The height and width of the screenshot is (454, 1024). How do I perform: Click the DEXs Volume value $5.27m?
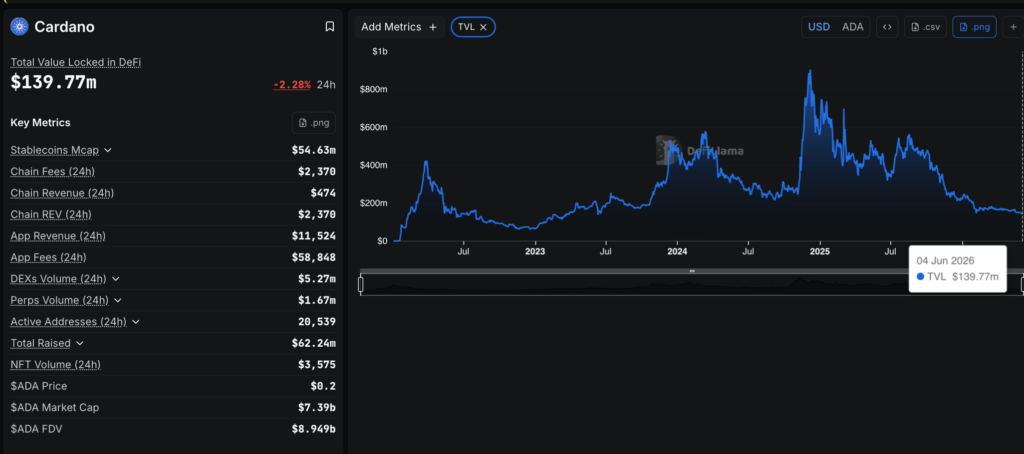tap(317, 279)
